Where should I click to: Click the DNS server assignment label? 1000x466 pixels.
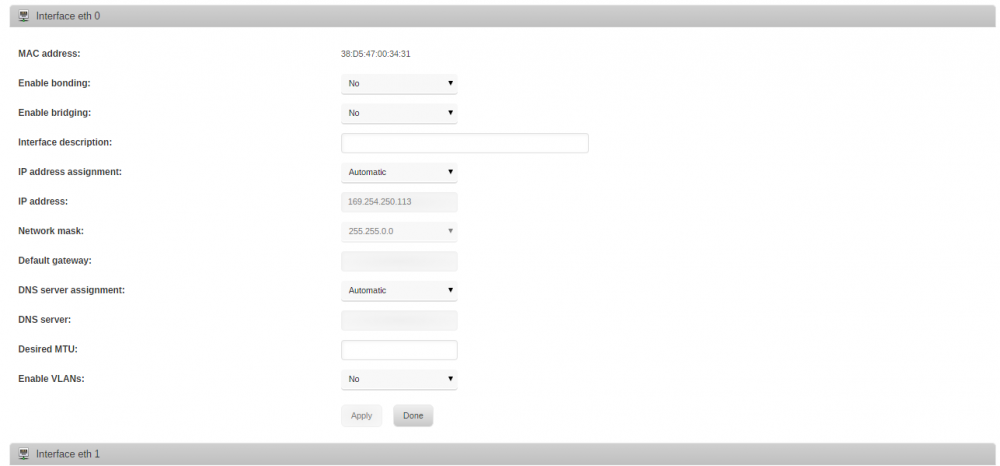click(x=71, y=290)
